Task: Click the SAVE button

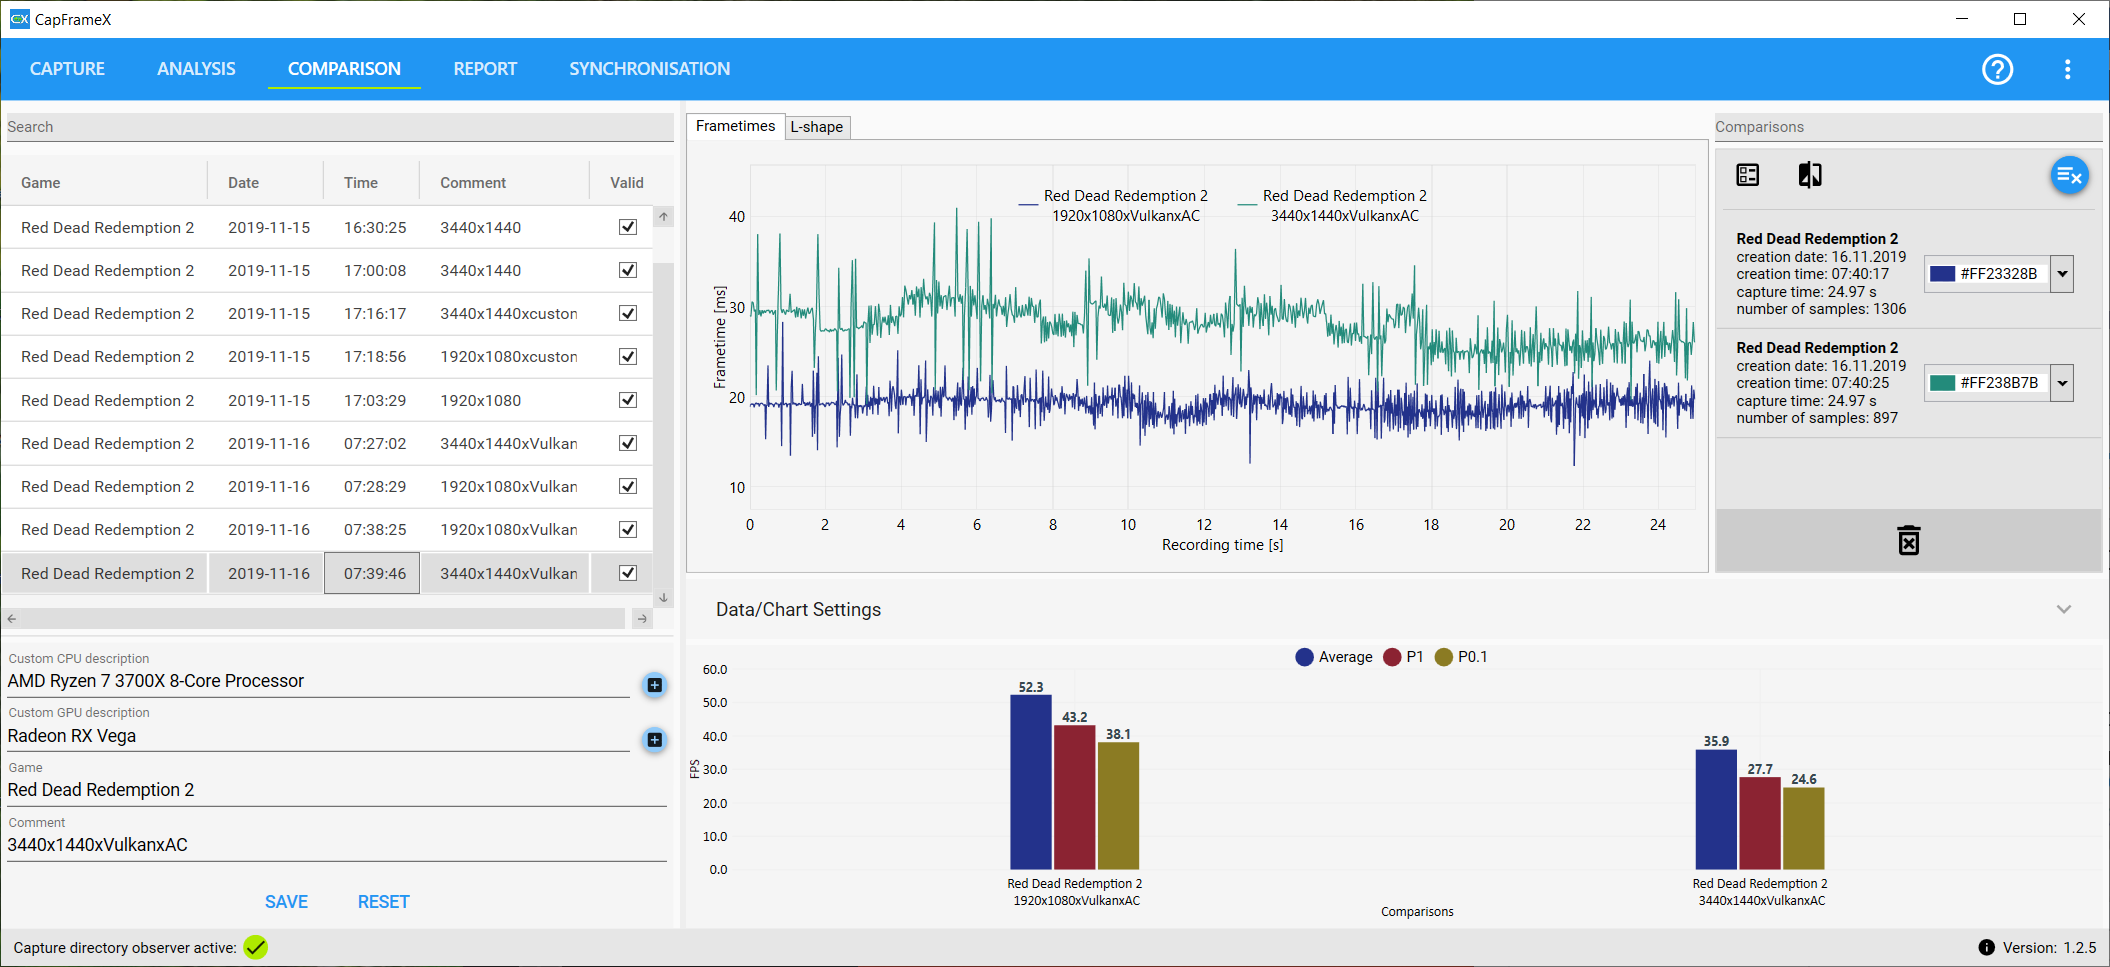Action: (286, 902)
